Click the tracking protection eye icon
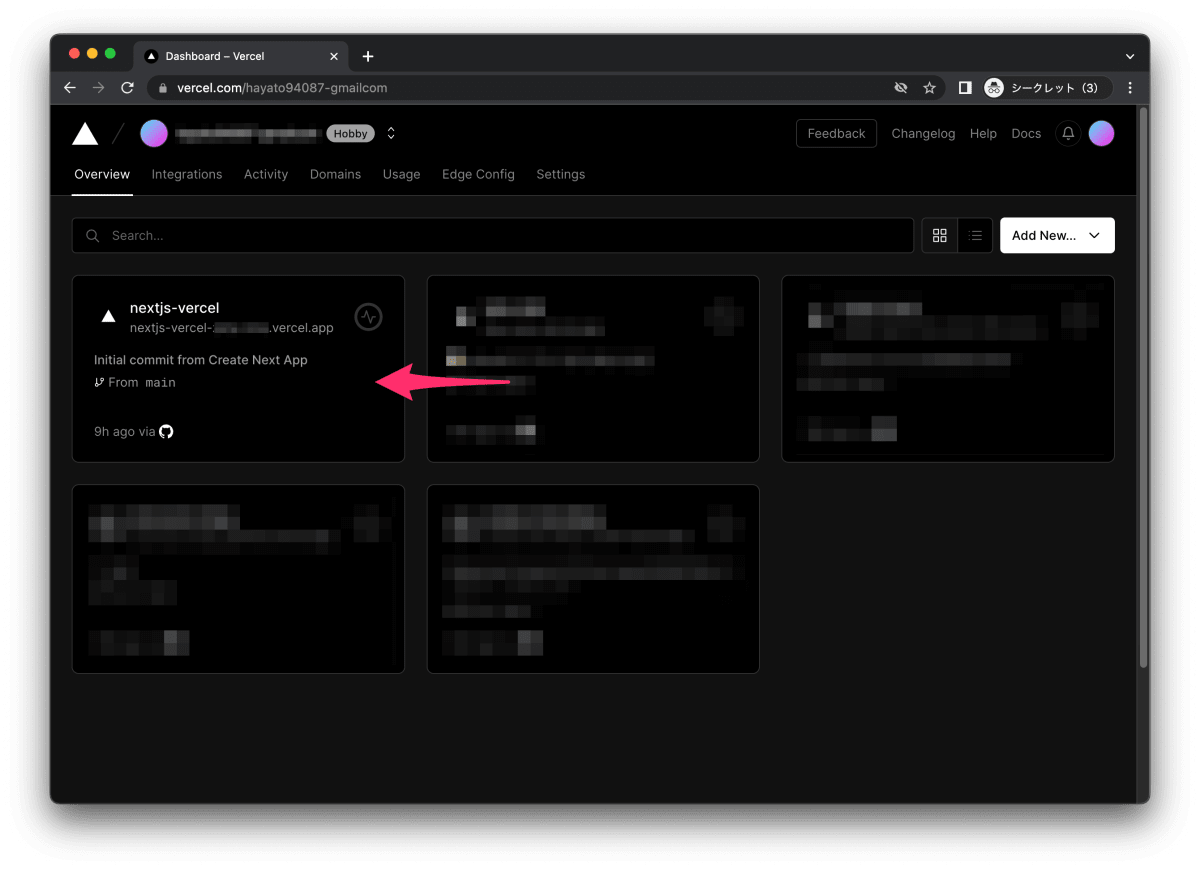This screenshot has height=870, width=1200. coord(900,88)
